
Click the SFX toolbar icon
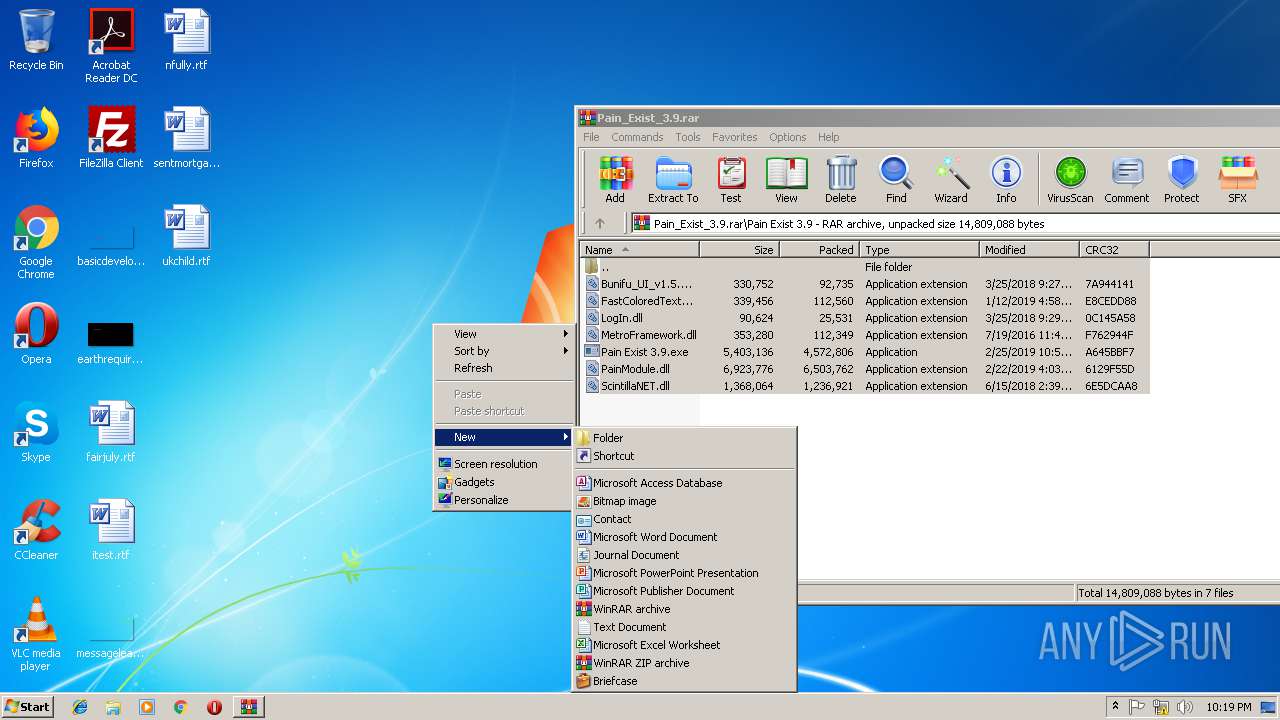pos(1237,180)
